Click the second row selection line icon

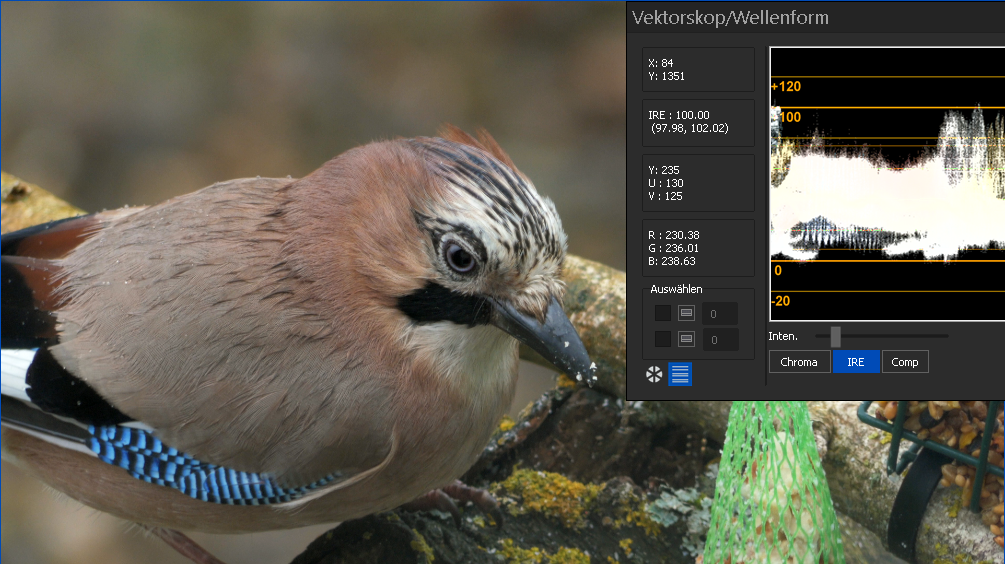[x=686, y=338]
